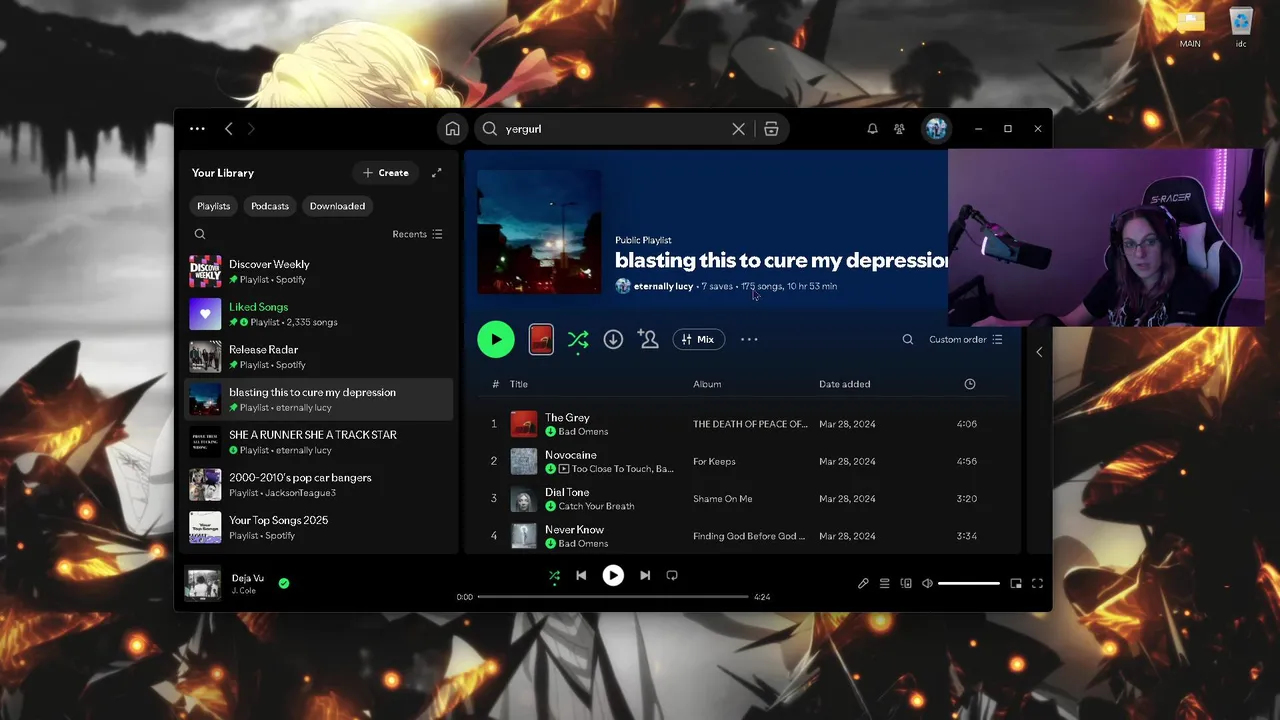Open more options for the playlist

(x=749, y=340)
